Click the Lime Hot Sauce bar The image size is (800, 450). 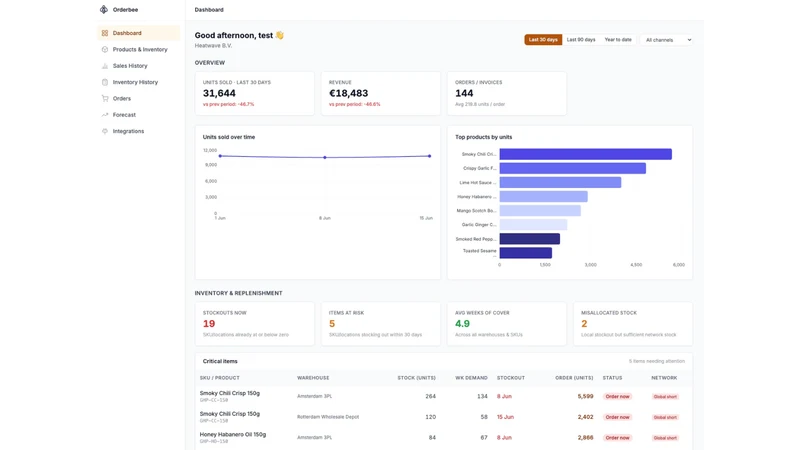point(560,183)
